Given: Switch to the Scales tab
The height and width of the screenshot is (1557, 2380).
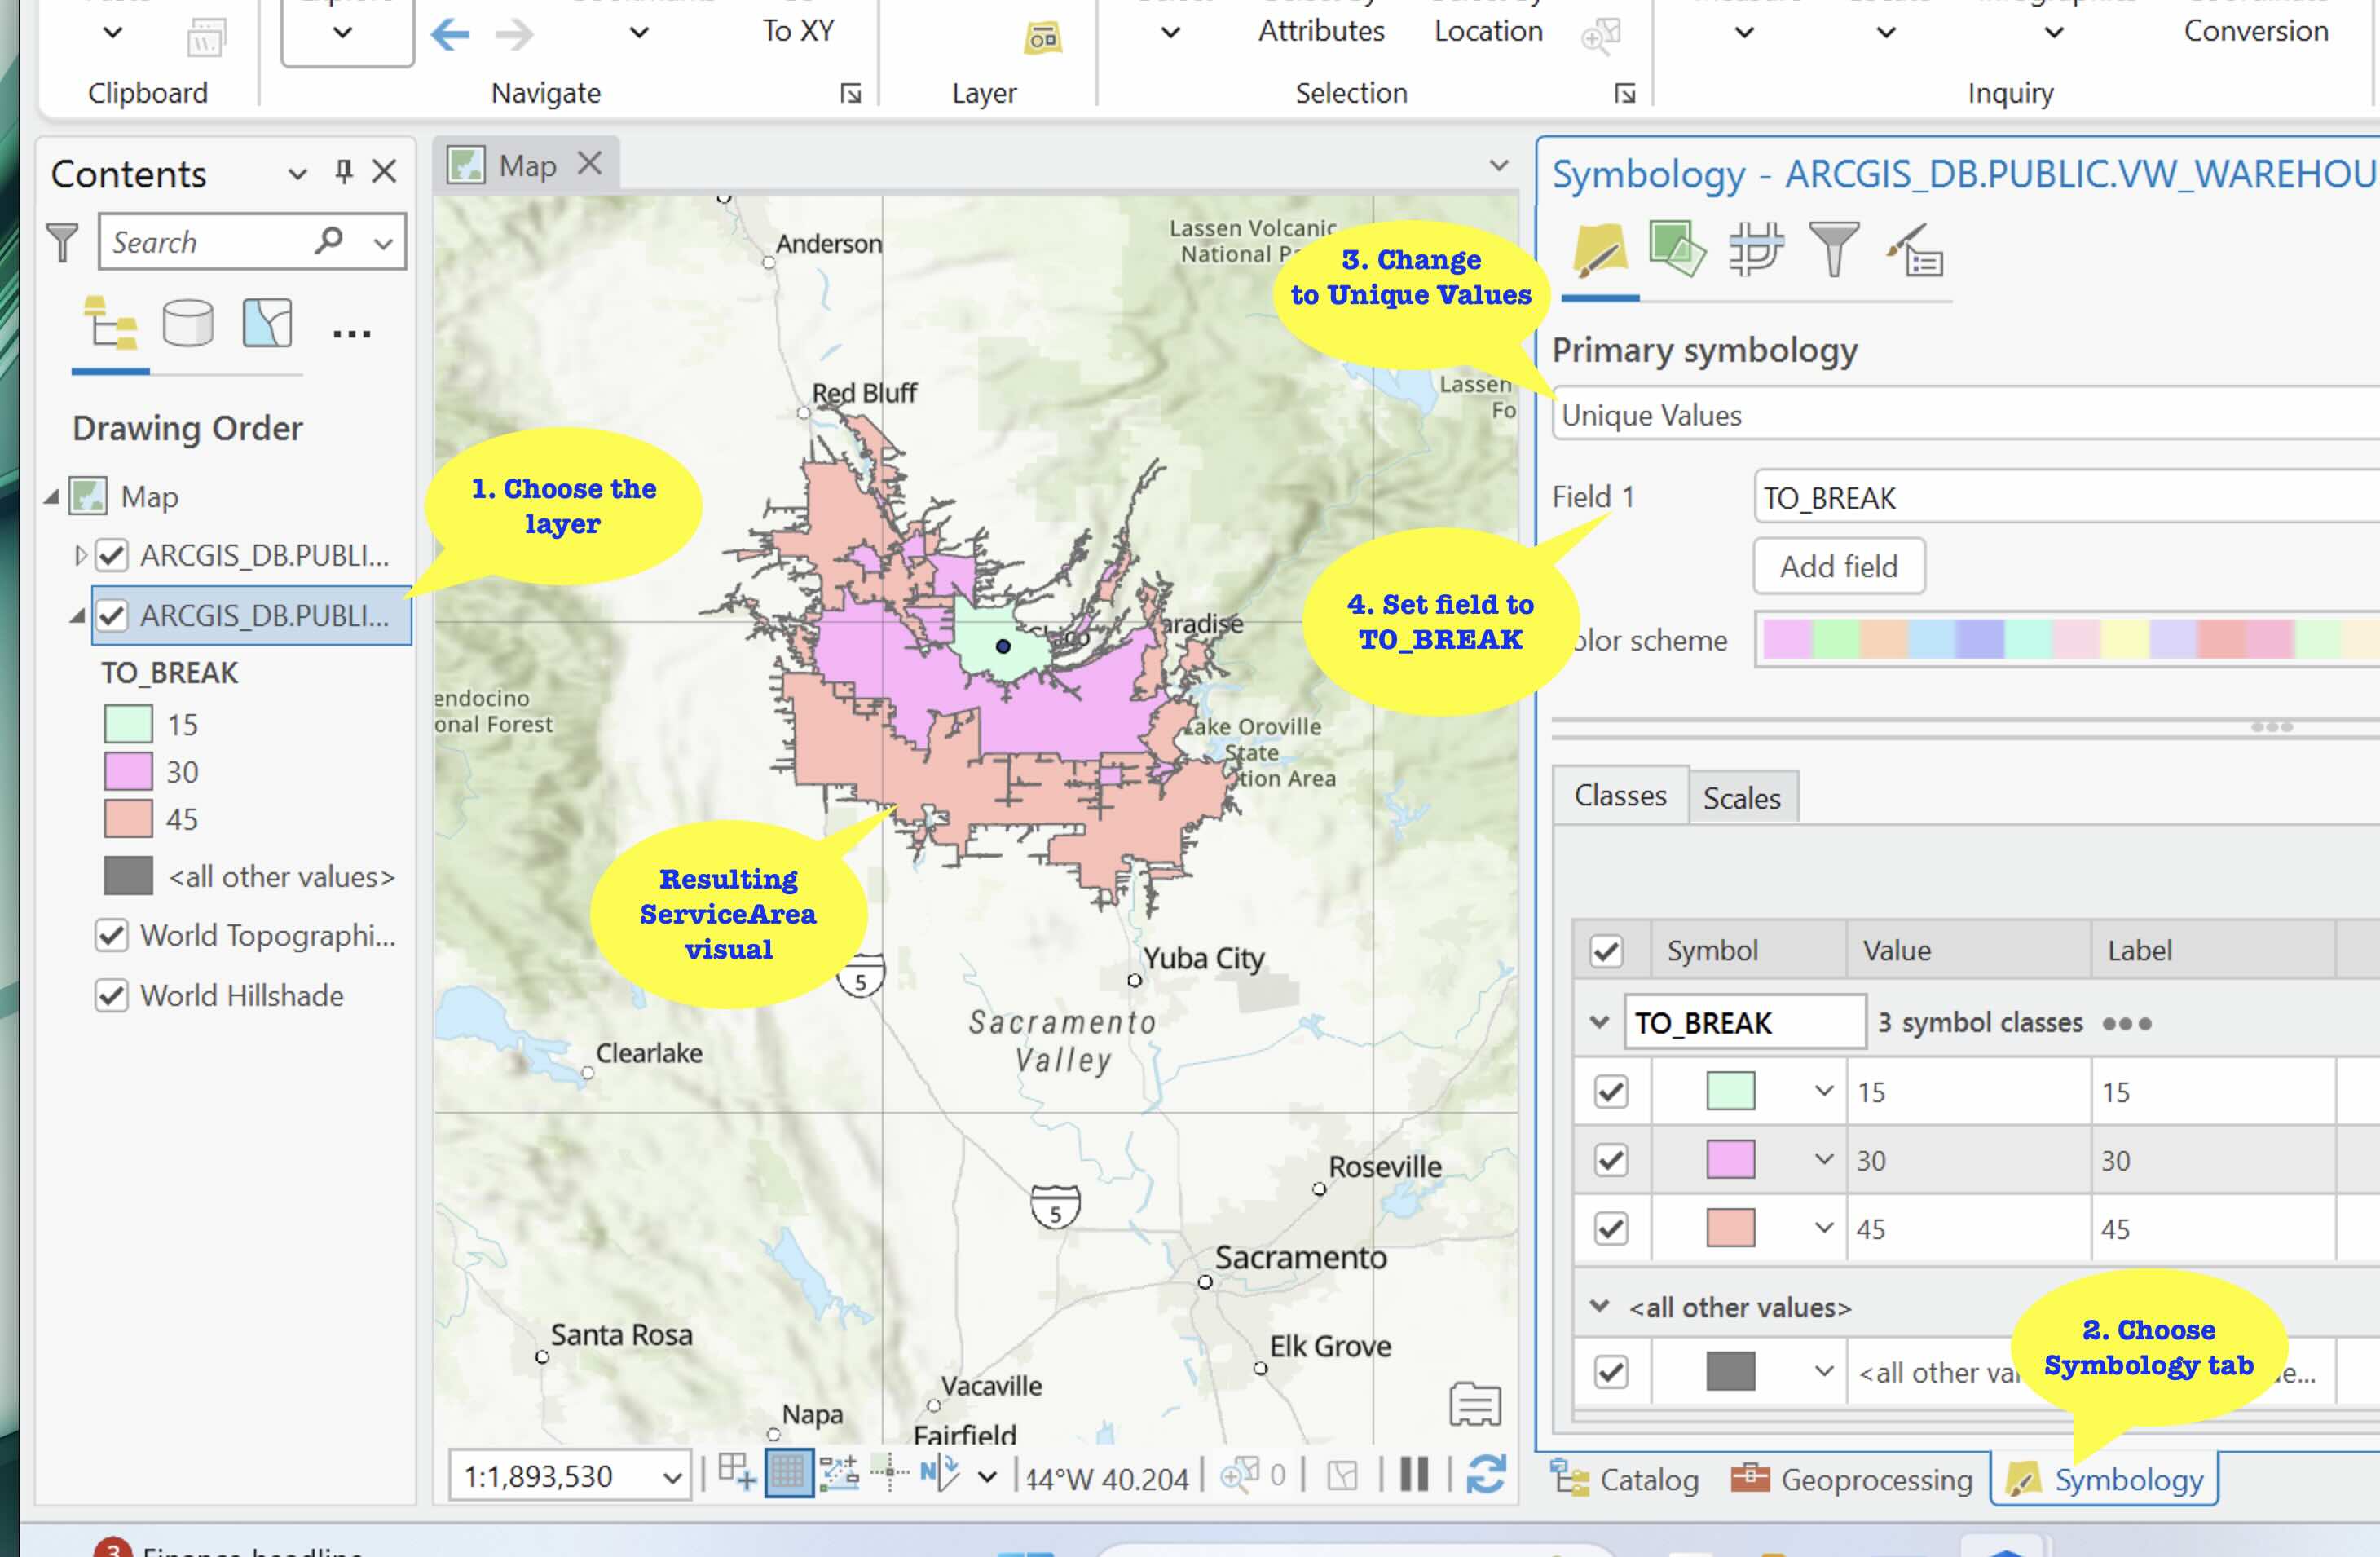Looking at the screenshot, I should tap(1741, 798).
